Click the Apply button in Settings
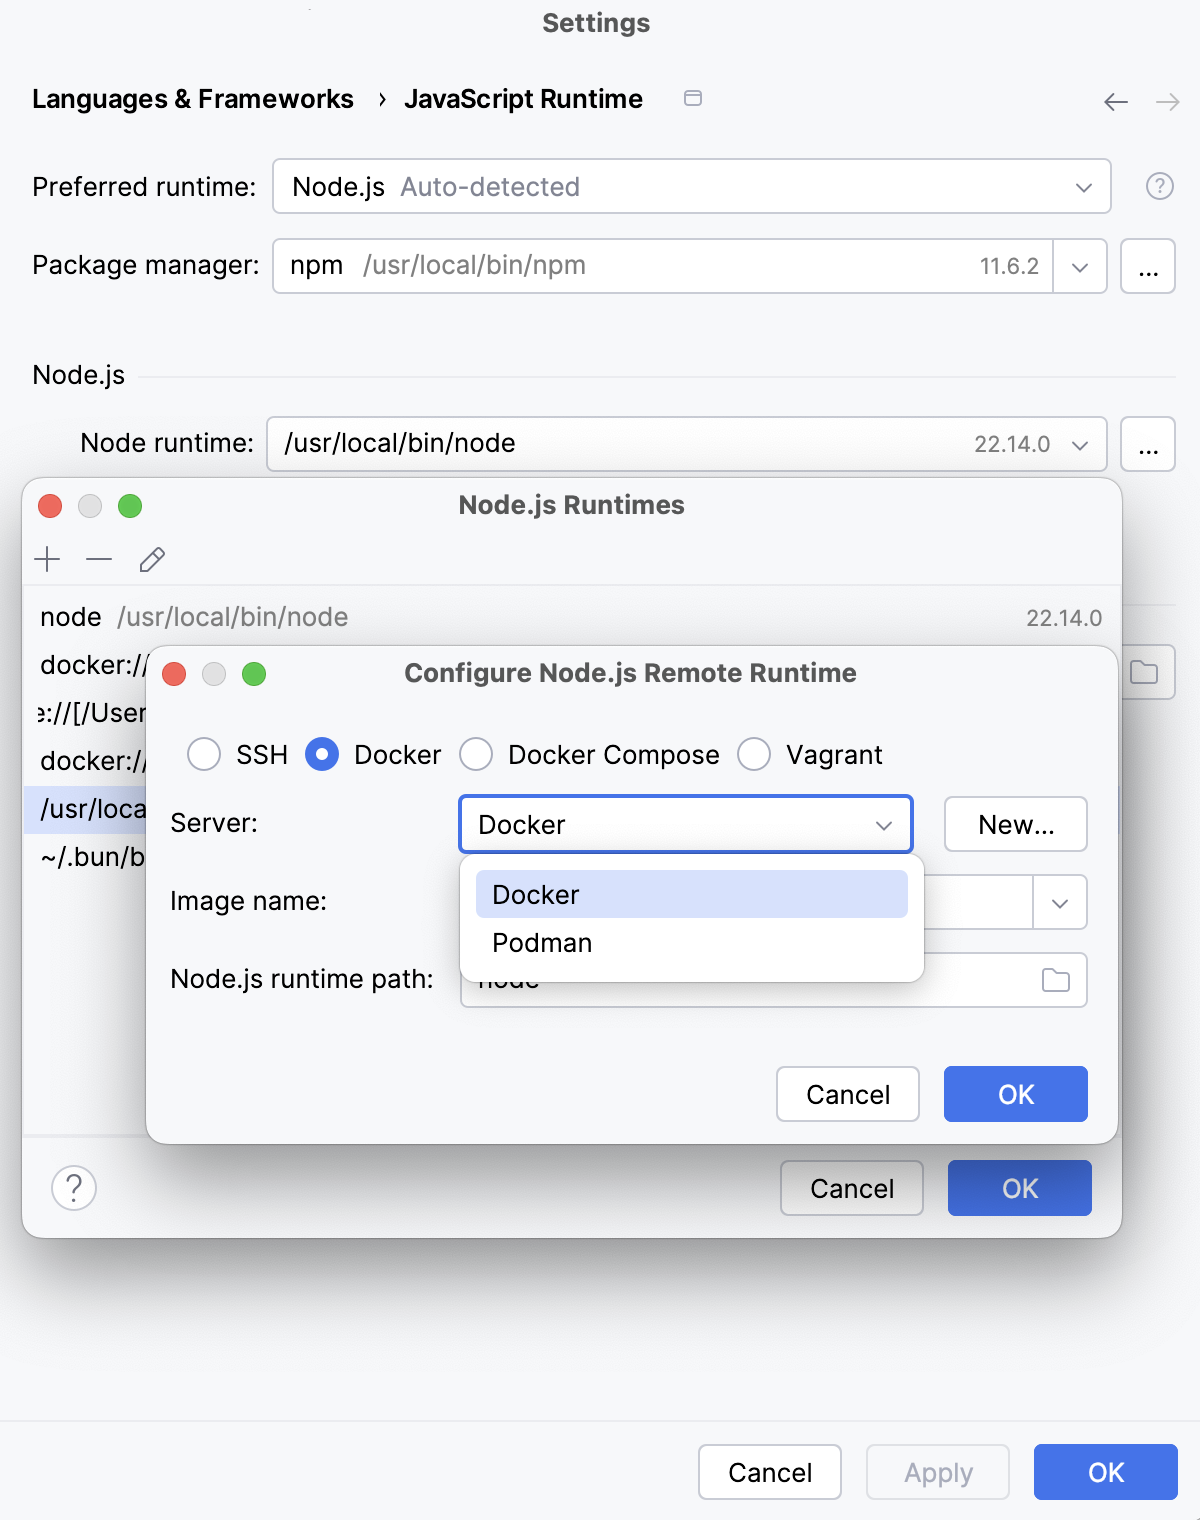 pyautogui.click(x=937, y=1472)
